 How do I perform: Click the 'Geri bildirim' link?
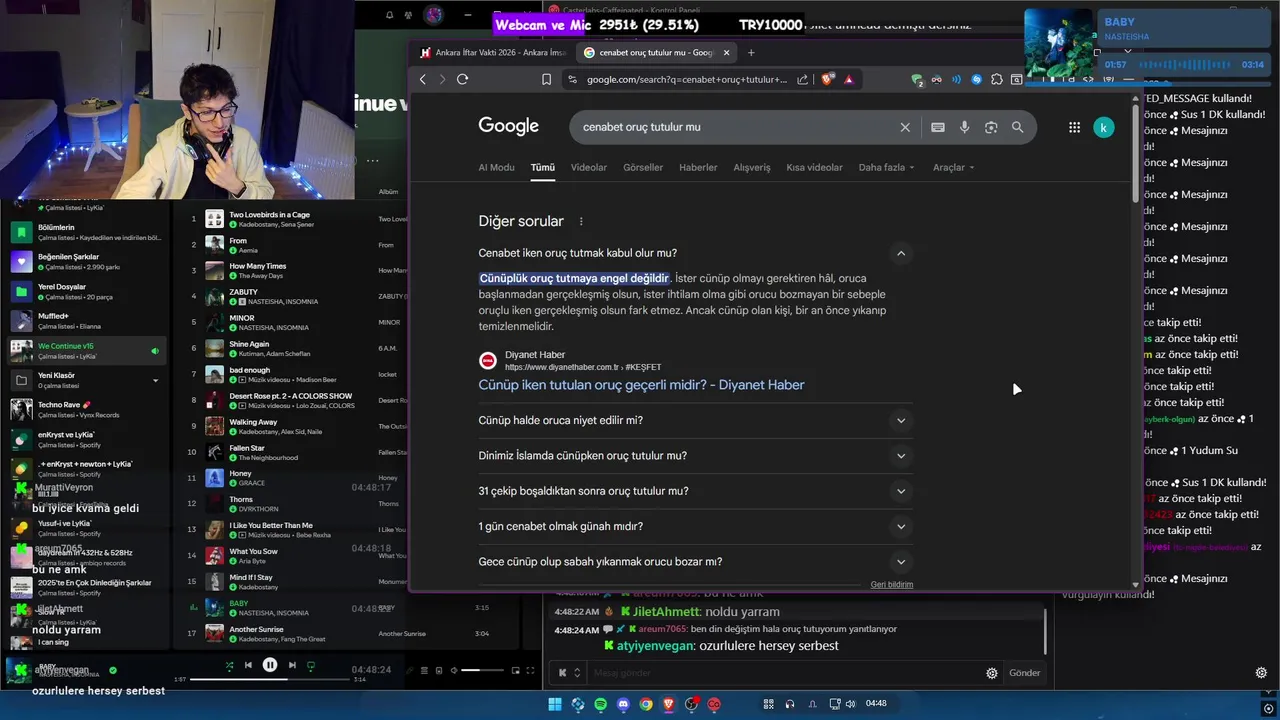(x=891, y=584)
